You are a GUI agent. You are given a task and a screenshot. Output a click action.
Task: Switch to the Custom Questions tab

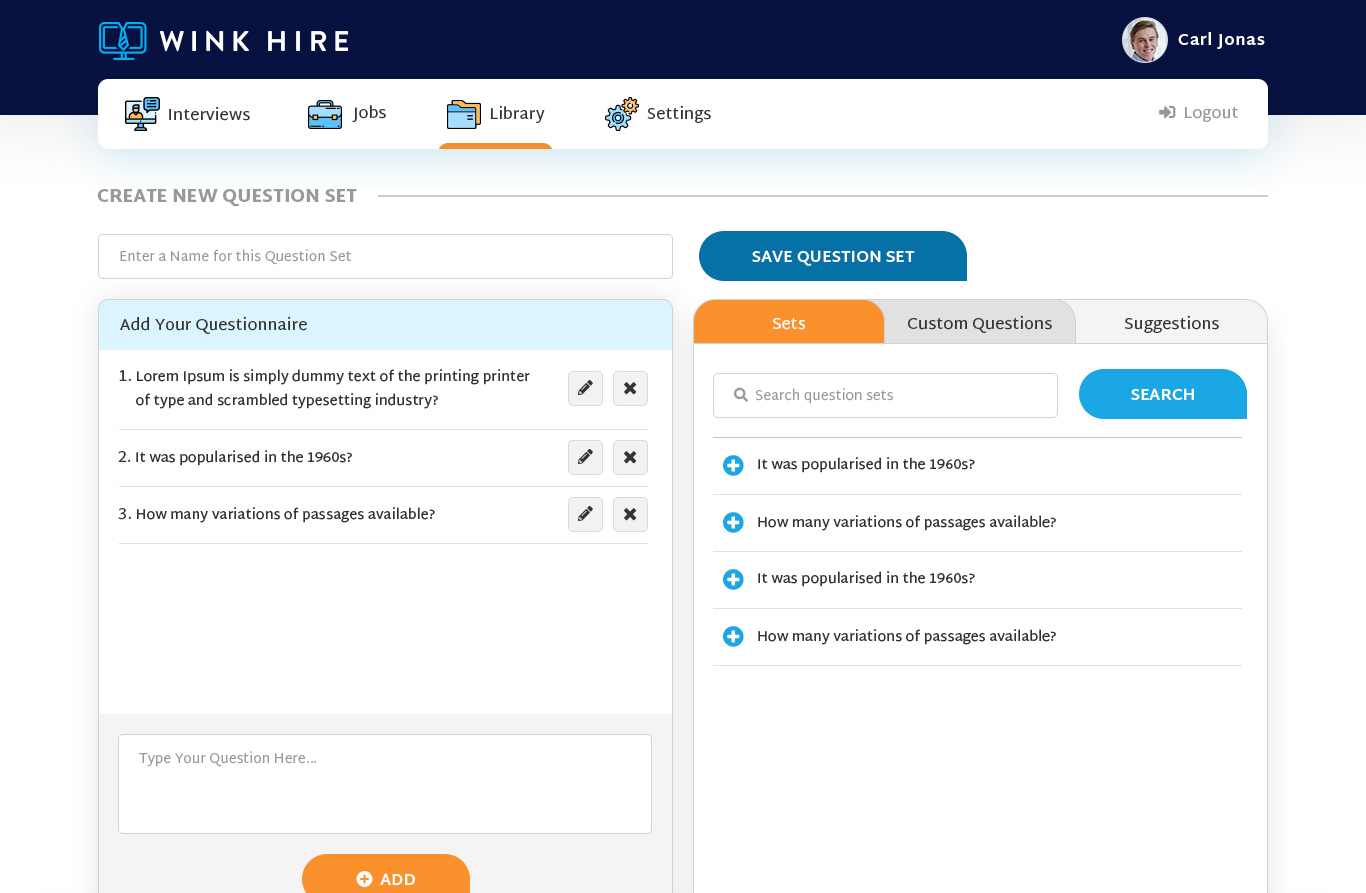click(x=979, y=323)
